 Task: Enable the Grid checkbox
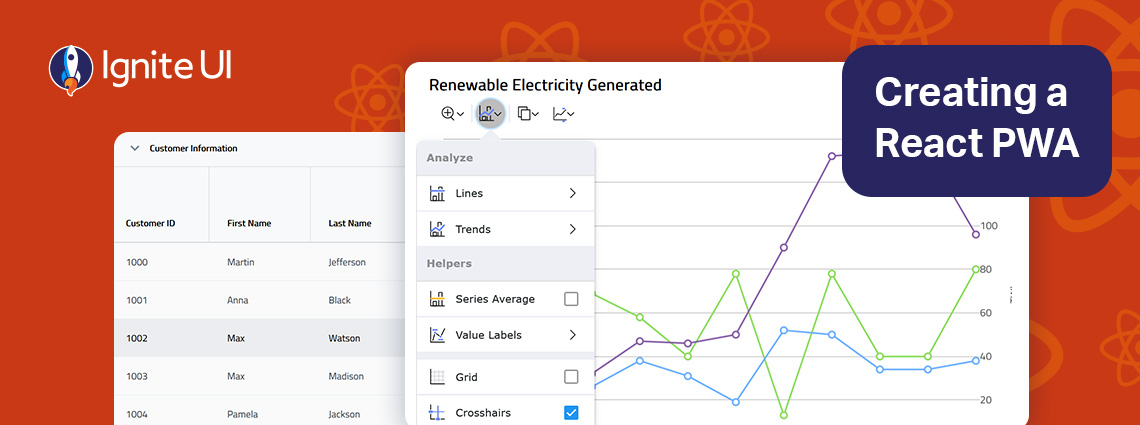[x=571, y=377]
